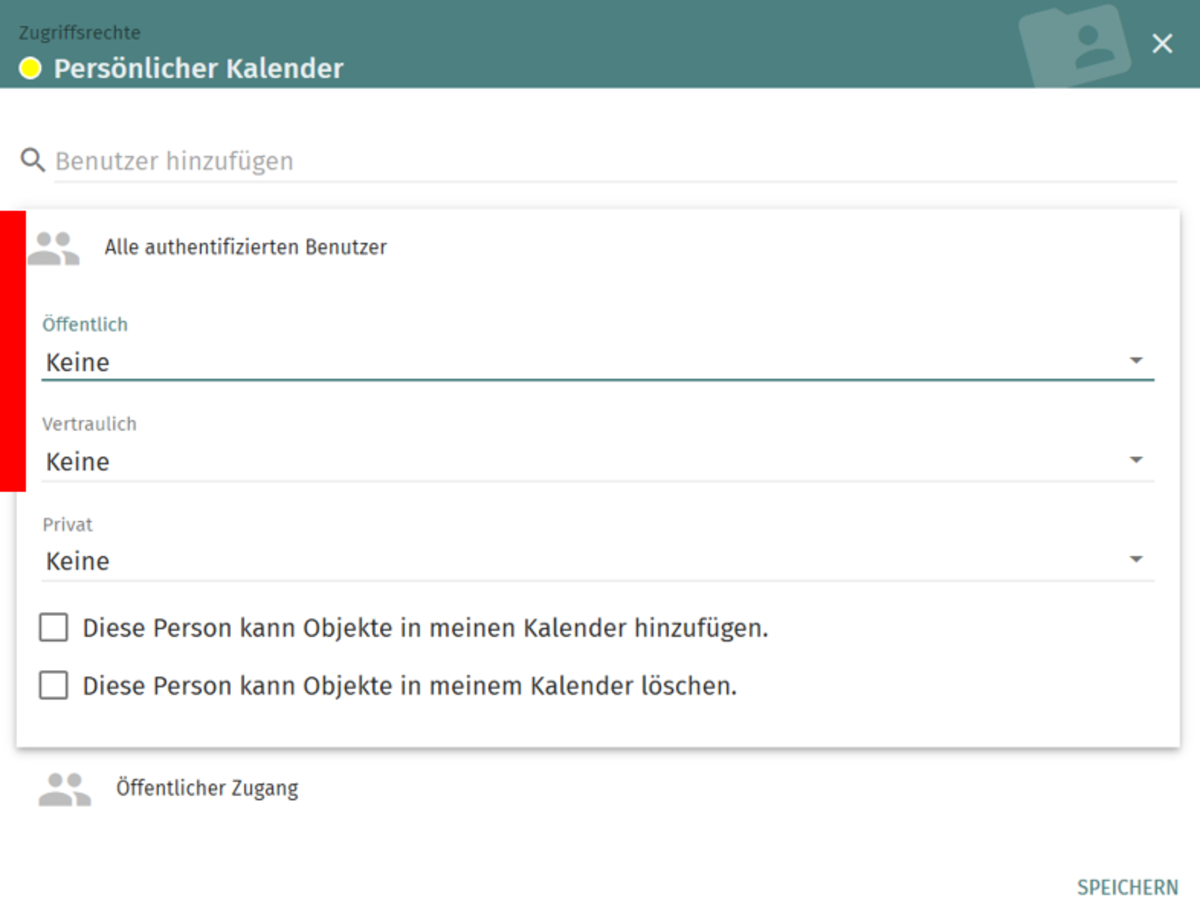Focus the Benutzer hinzufügen search field
1200x921 pixels.
coord(615,161)
